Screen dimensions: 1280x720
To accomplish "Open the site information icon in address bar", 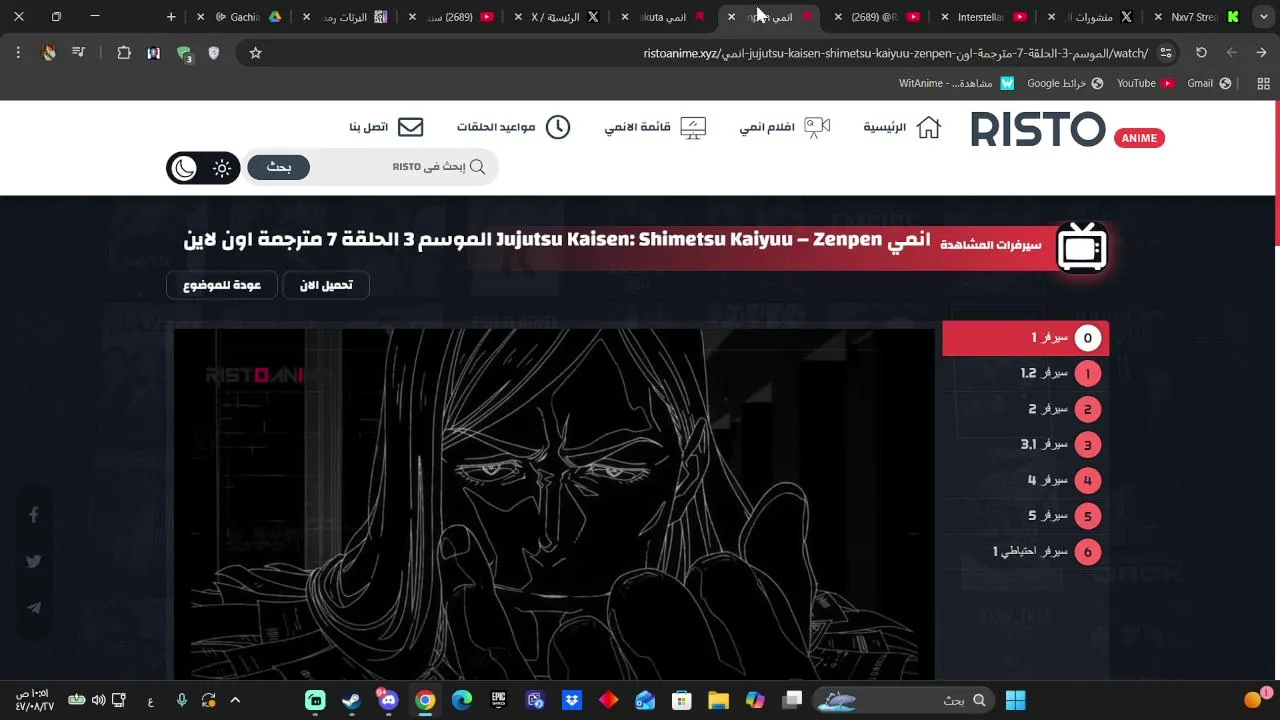I will pyautogui.click(x=1166, y=53).
